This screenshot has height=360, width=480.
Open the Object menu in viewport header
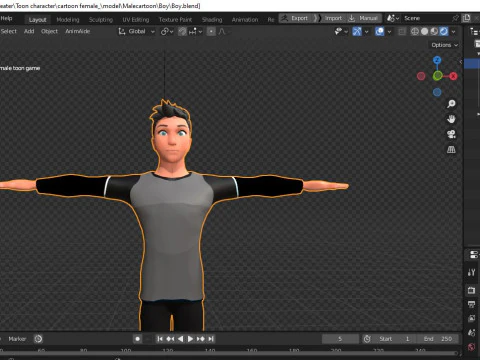[49, 31]
